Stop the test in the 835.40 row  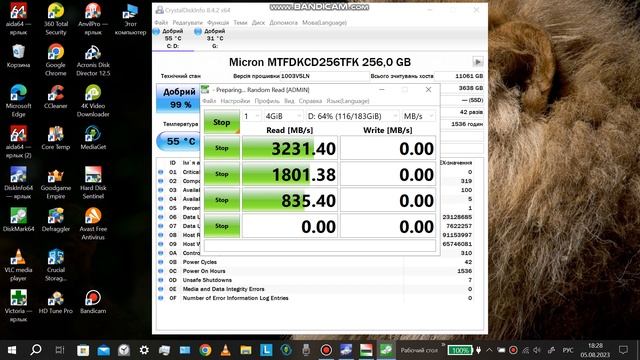pyautogui.click(x=222, y=200)
